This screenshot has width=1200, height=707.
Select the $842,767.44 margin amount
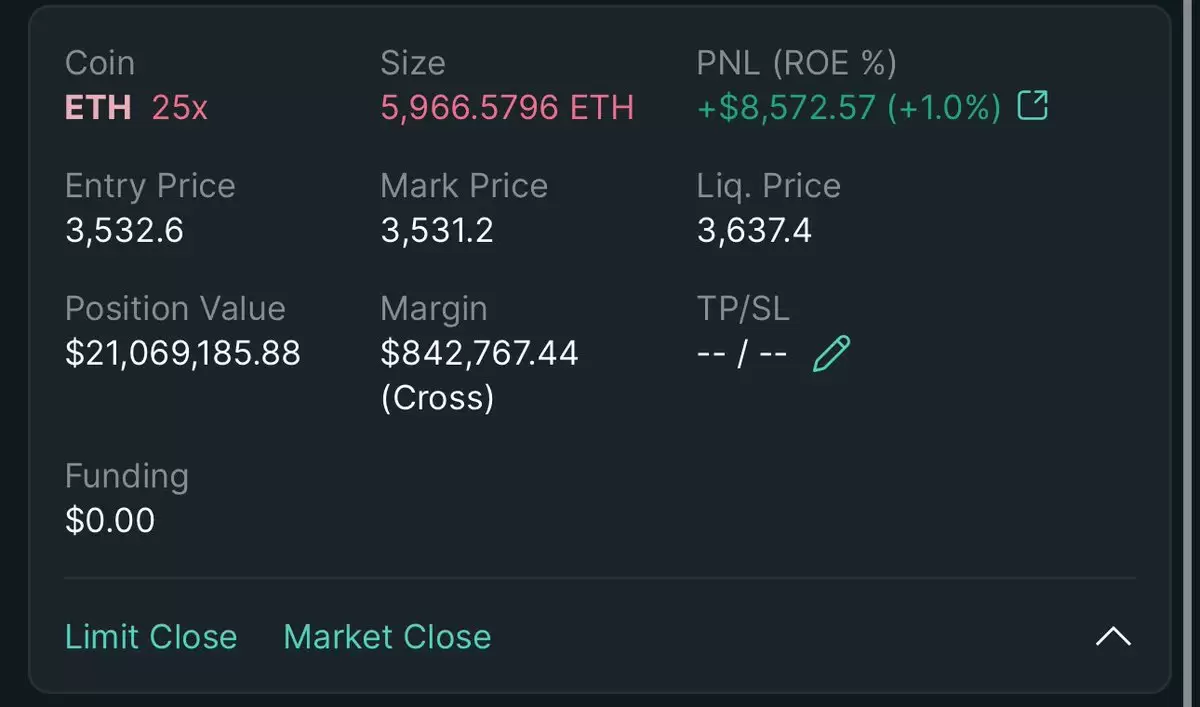click(479, 353)
